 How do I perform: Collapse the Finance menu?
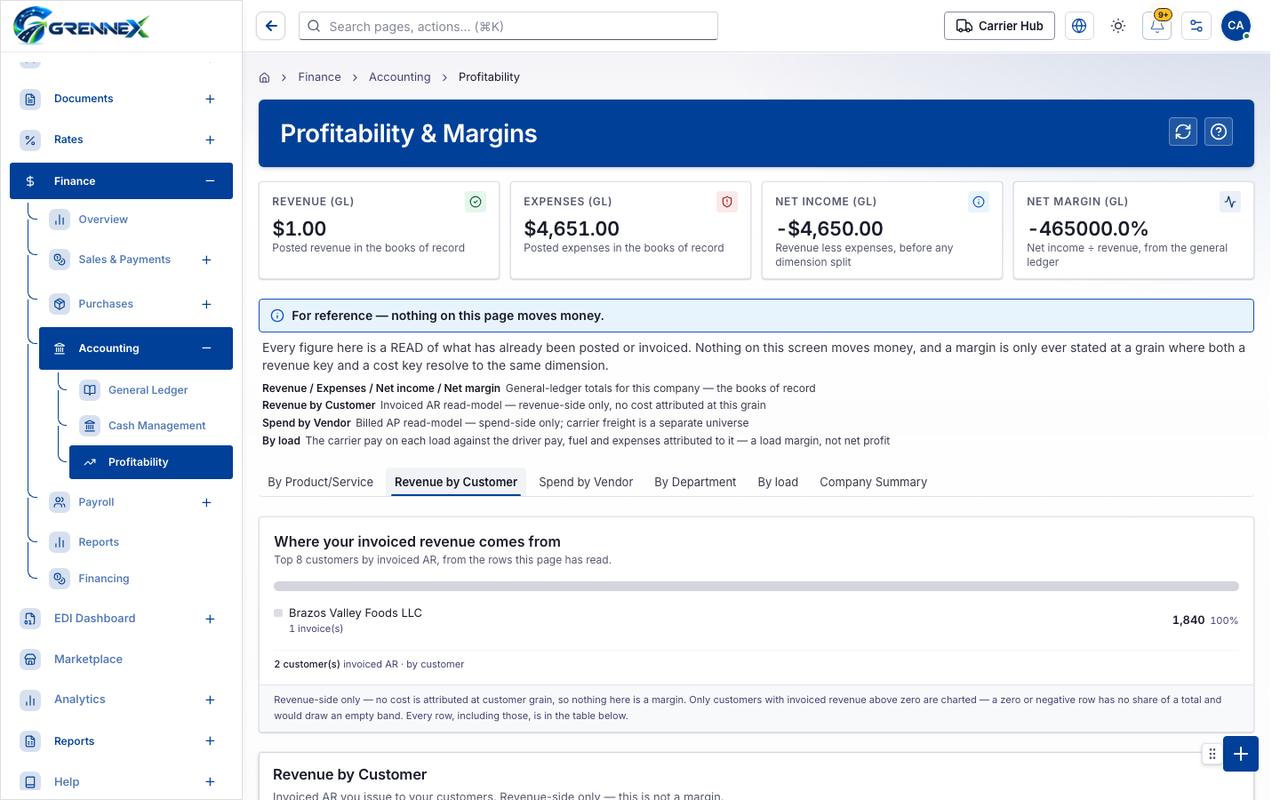coord(210,181)
